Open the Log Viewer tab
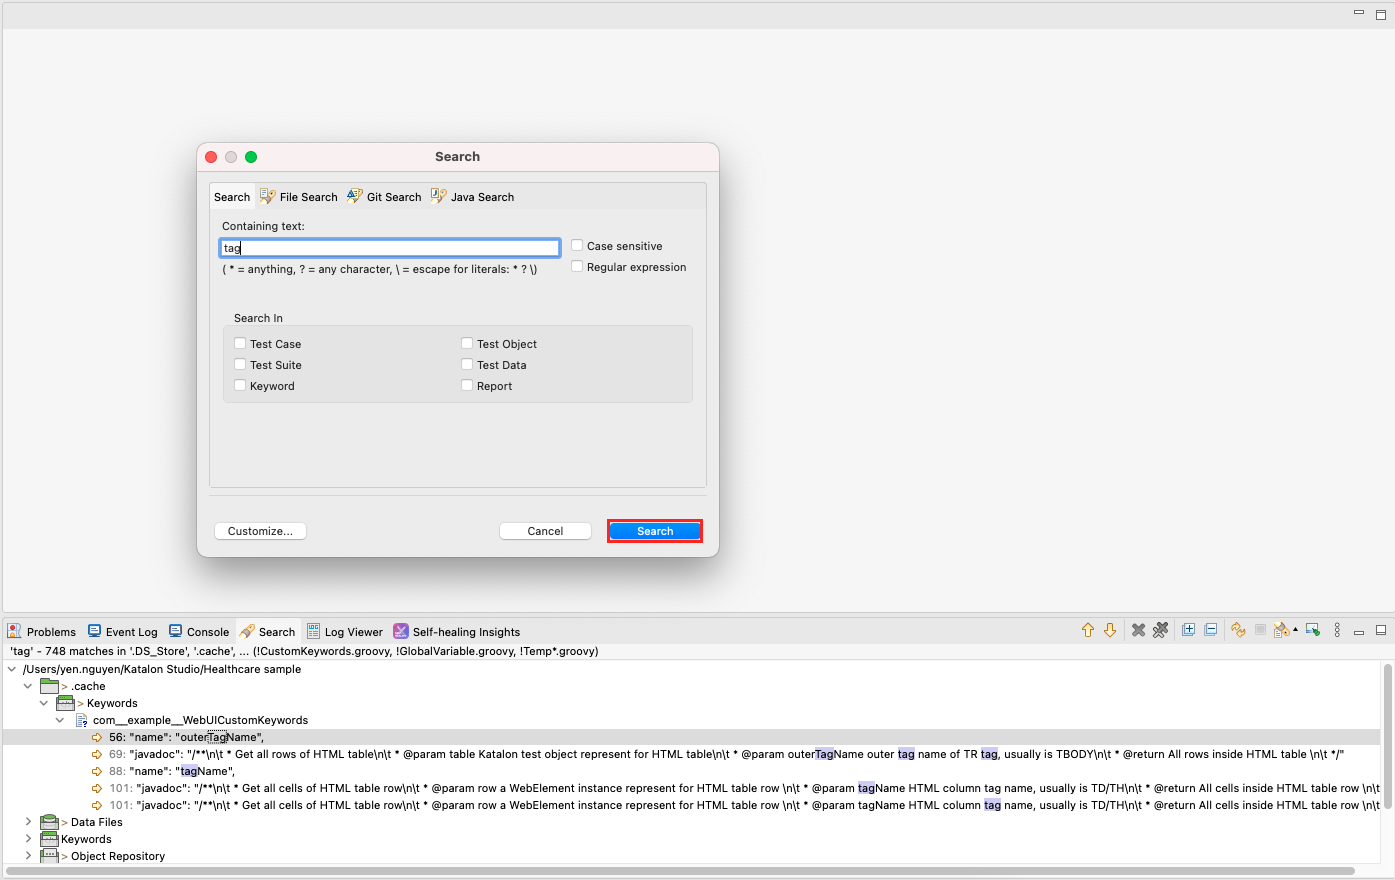The width and height of the screenshot is (1395, 880). pos(344,632)
